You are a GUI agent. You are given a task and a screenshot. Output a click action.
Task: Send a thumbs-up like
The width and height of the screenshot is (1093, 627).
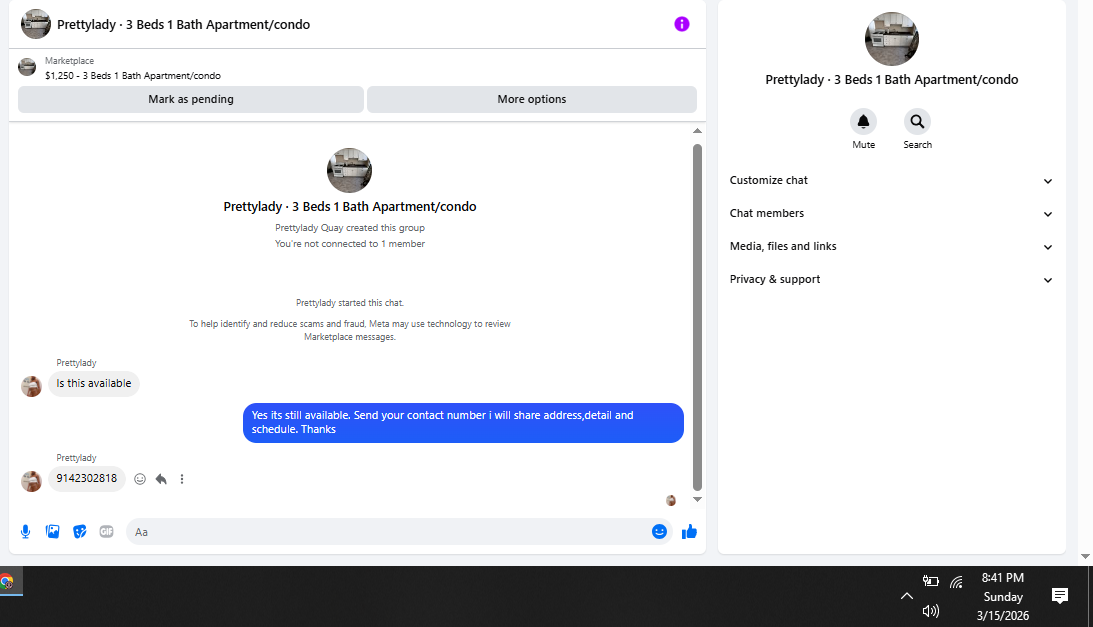click(x=689, y=531)
